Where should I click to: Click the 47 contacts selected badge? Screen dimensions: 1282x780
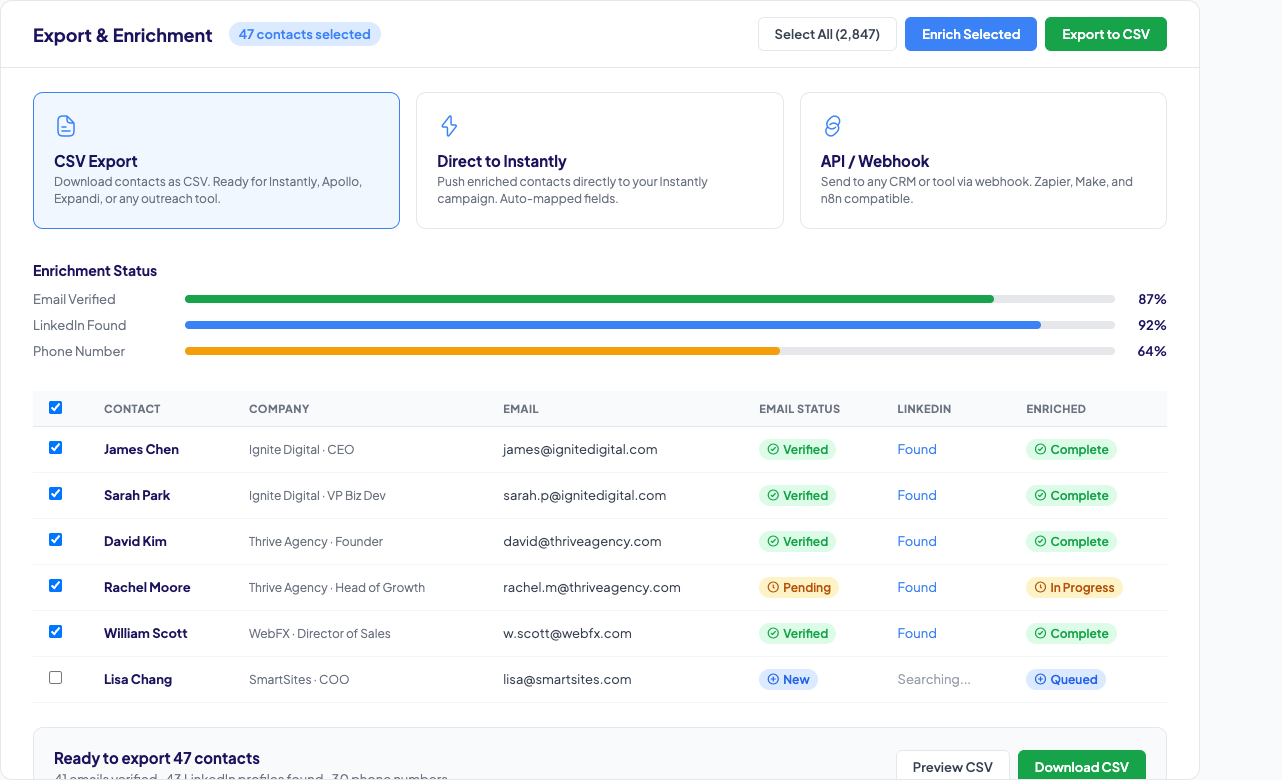[304, 33]
